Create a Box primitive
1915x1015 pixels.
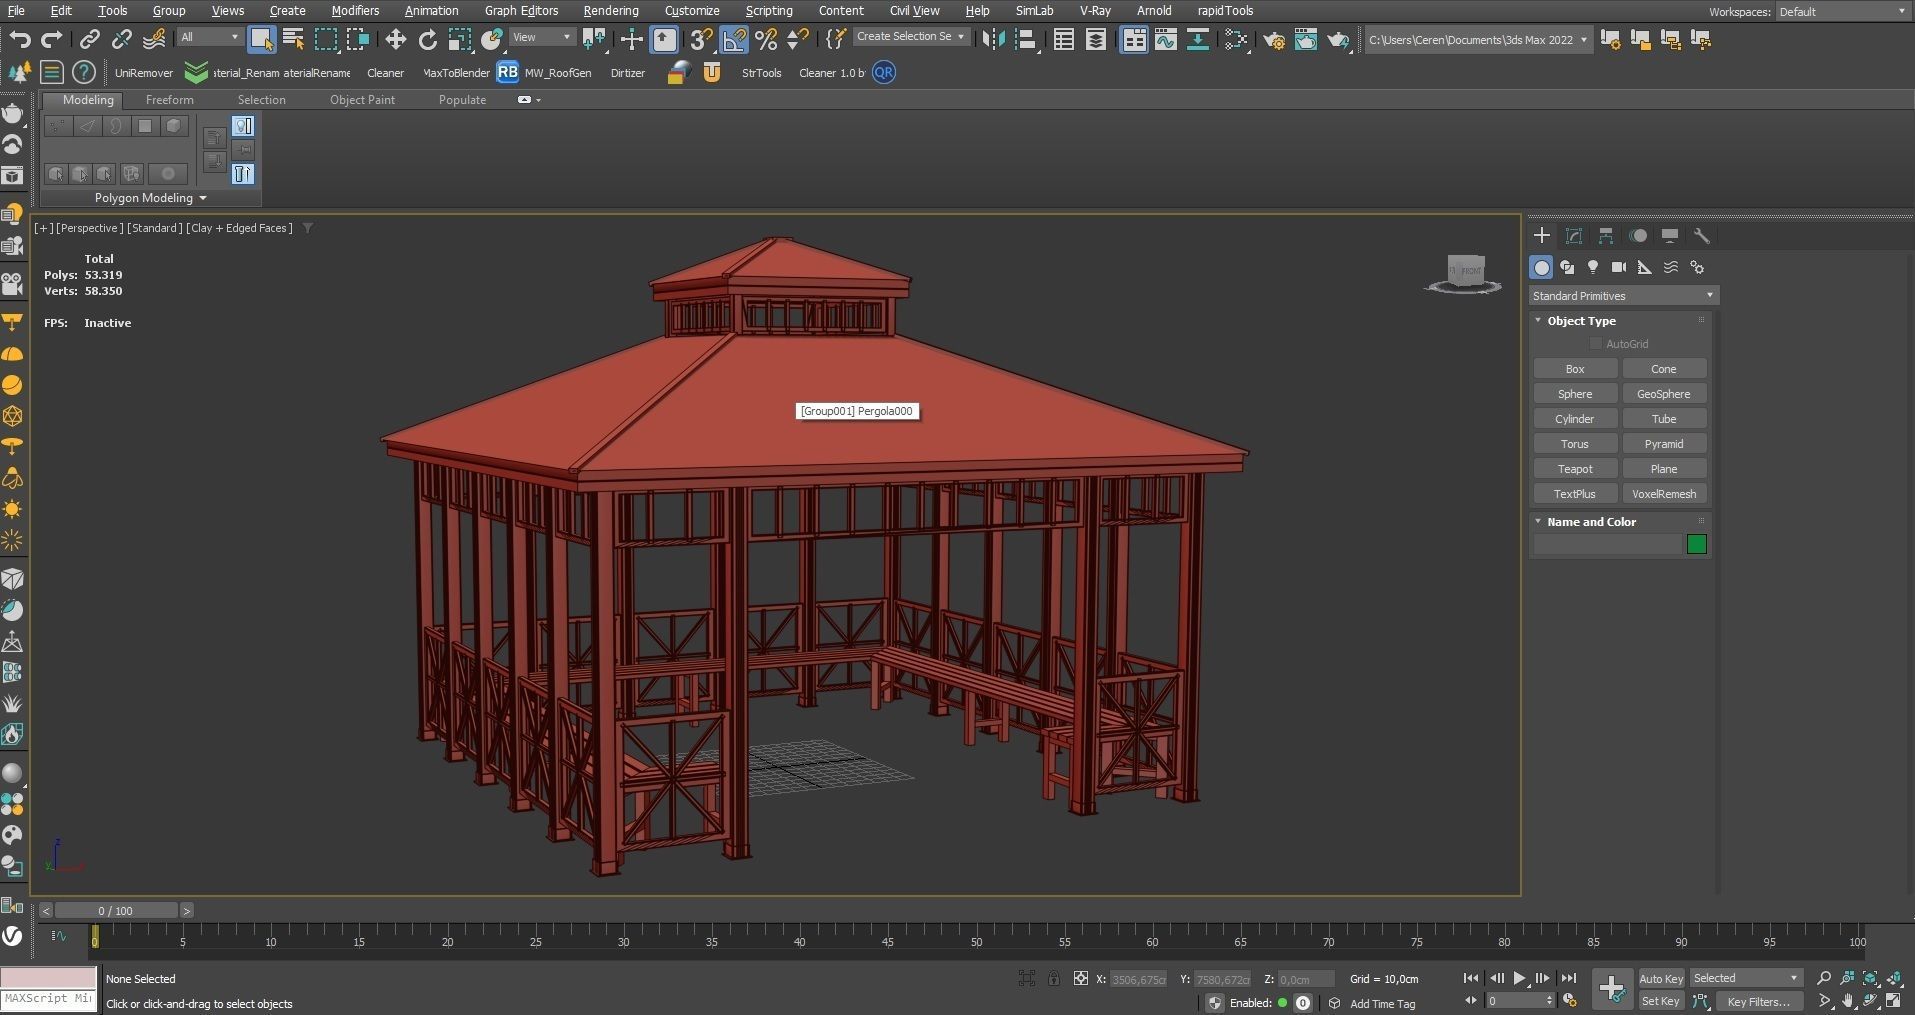pyautogui.click(x=1575, y=369)
